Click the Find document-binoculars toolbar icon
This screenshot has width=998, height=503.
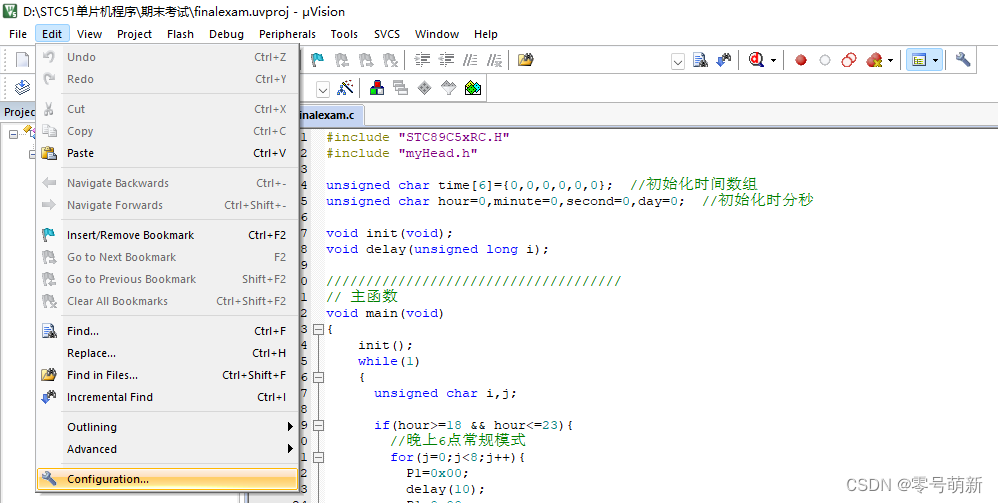pyautogui.click(x=700, y=60)
